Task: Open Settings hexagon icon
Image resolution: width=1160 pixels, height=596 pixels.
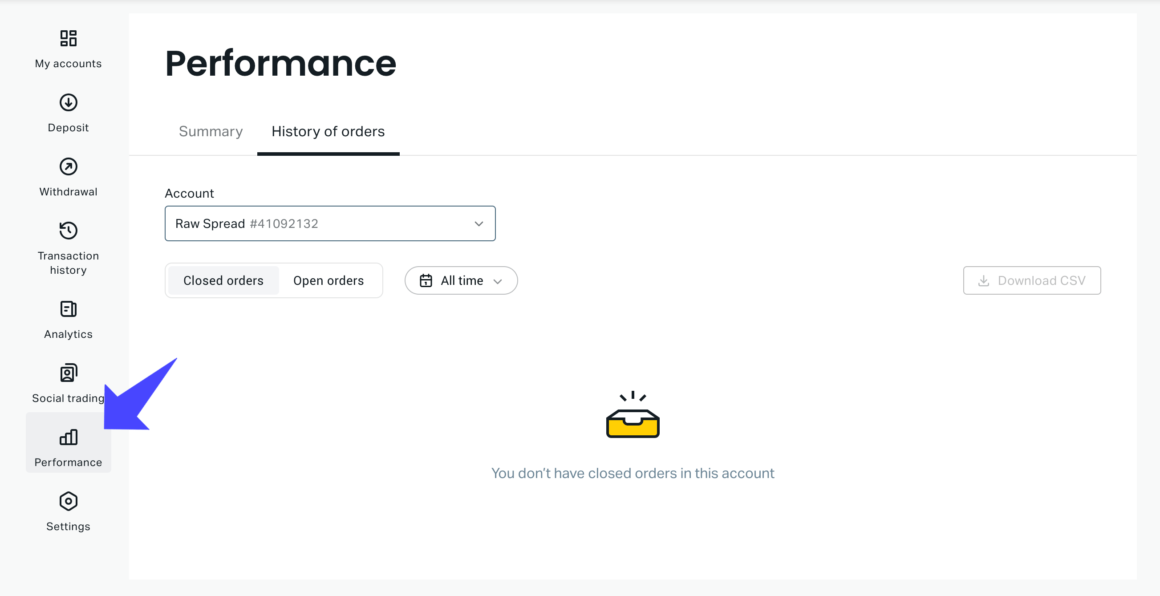Action: (68, 501)
